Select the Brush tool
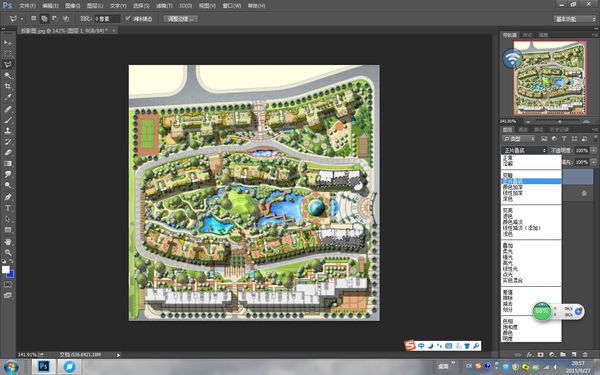The height and width of the screenshot is (375, 600). click(8, 120)
